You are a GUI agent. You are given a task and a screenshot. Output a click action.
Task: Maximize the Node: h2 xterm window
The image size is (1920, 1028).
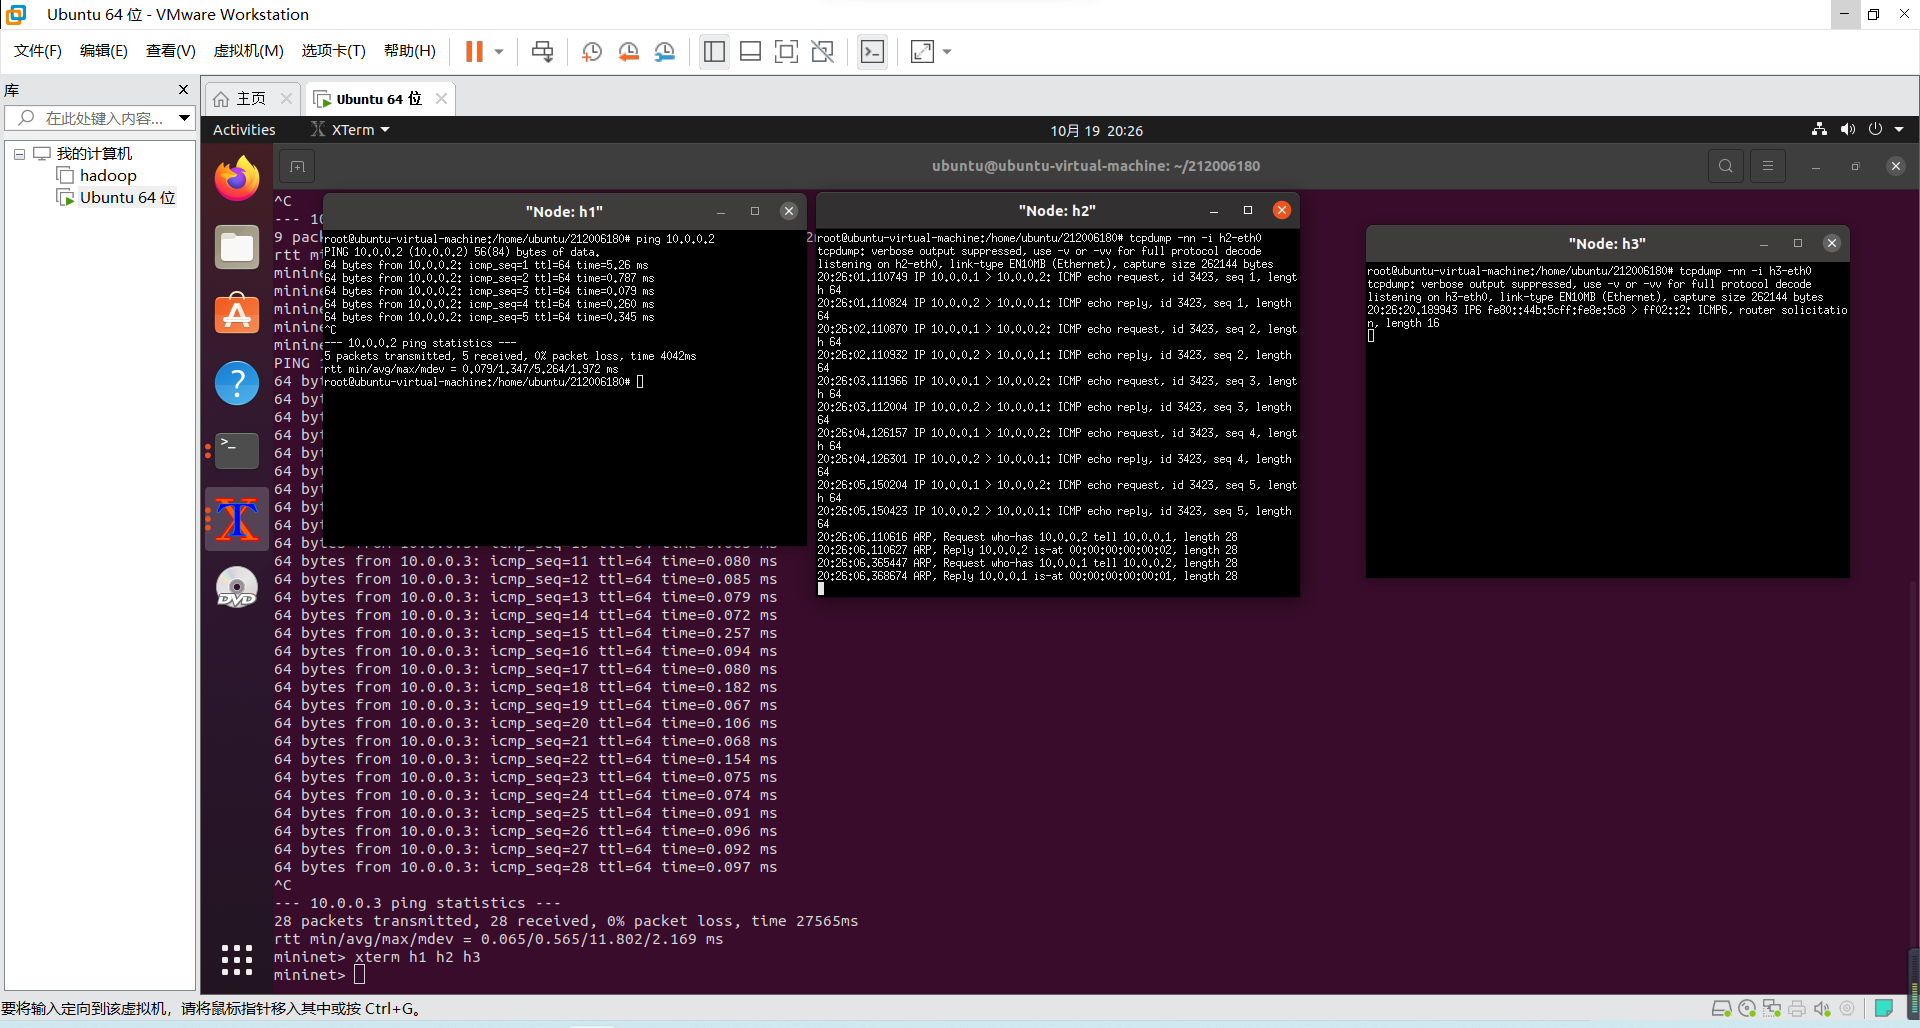coord(1248,211)
